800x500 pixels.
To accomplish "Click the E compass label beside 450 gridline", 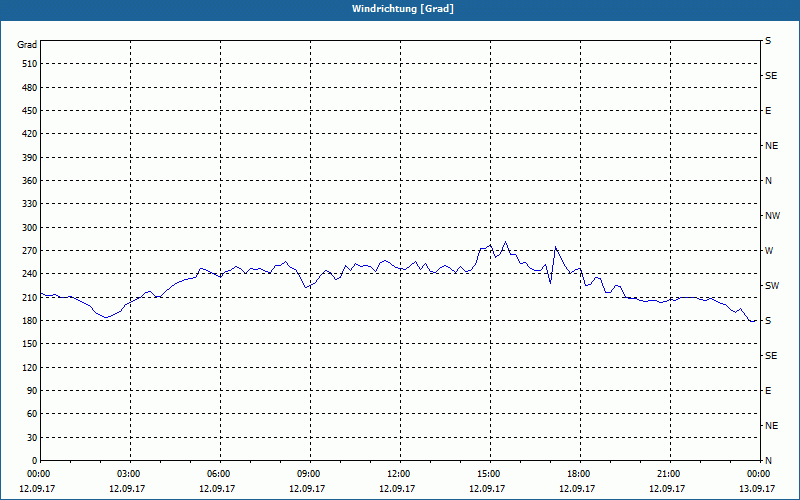I will tap(768, 111).
